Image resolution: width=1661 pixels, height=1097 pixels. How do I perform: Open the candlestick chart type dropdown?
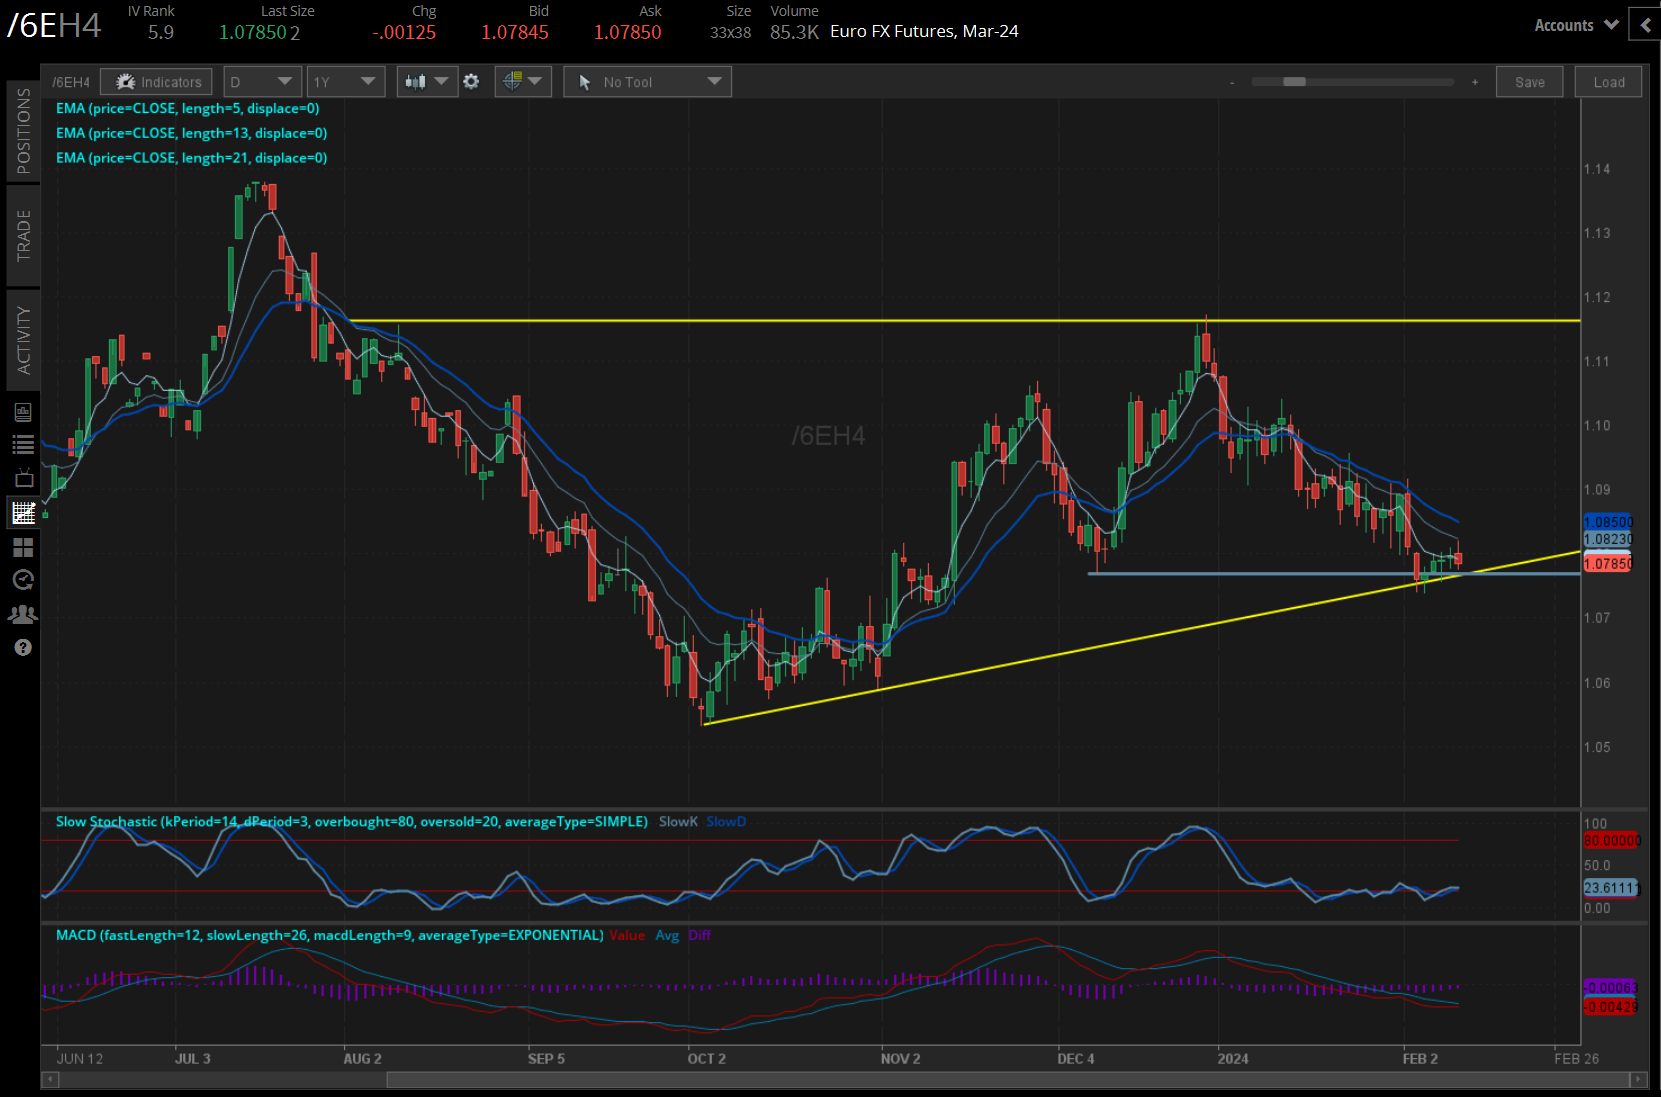pyautogui.click(x=427, y=82)
